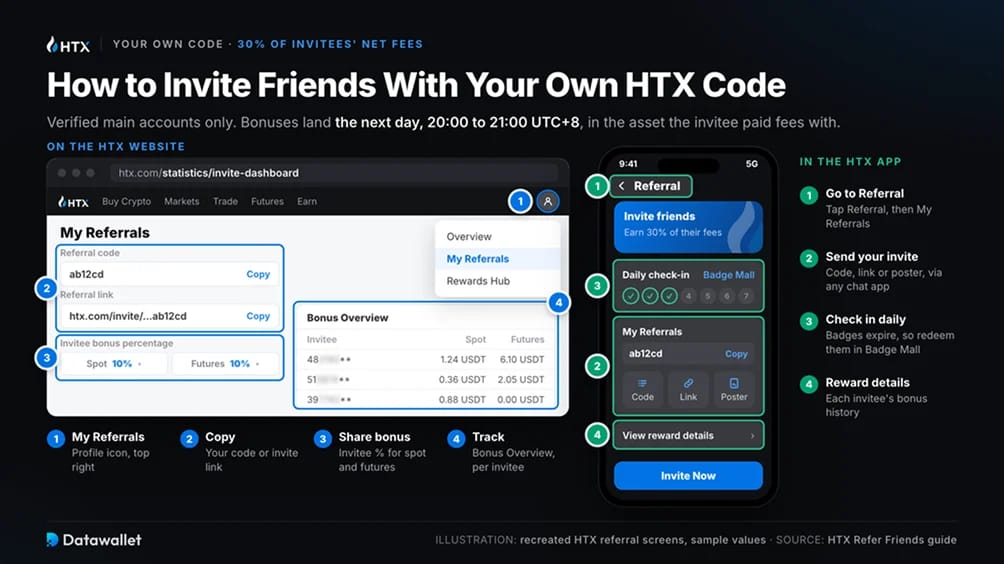Copy the referral code ab12cd on website
This screenshot has width=1004, height=564.
click(258, 274)
